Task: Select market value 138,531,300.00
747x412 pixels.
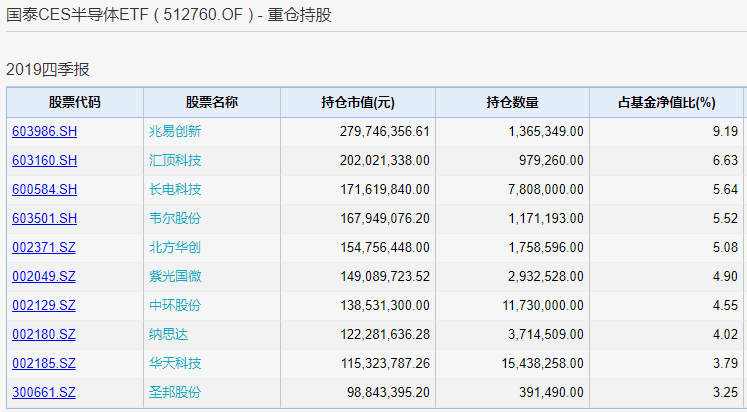Action: tap(385, 306)
